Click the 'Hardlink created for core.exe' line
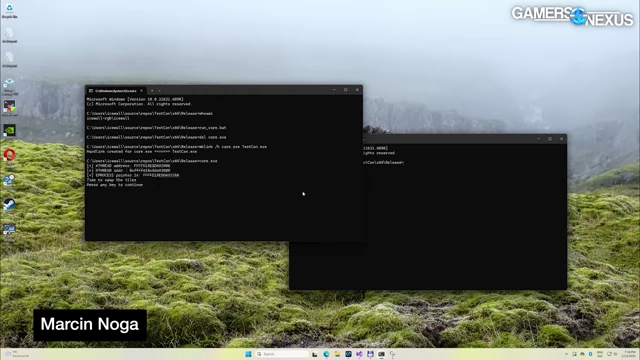 (142, 151)
